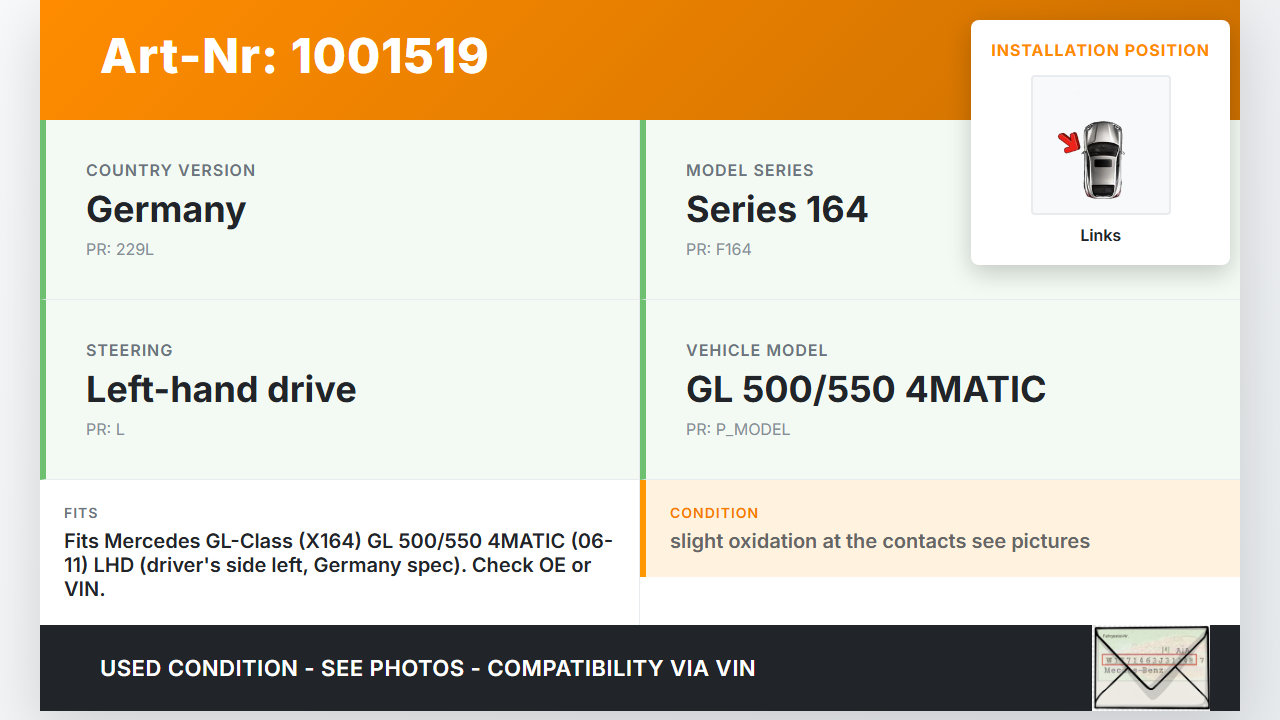
Task: Click the PR: L code
Action: (105, 429)
